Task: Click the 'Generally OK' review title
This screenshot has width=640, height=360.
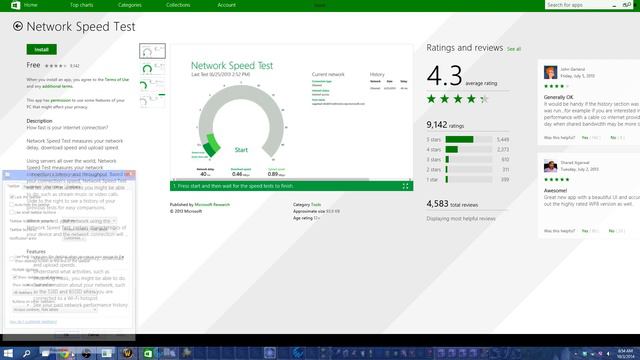Action: pos(558,97)
